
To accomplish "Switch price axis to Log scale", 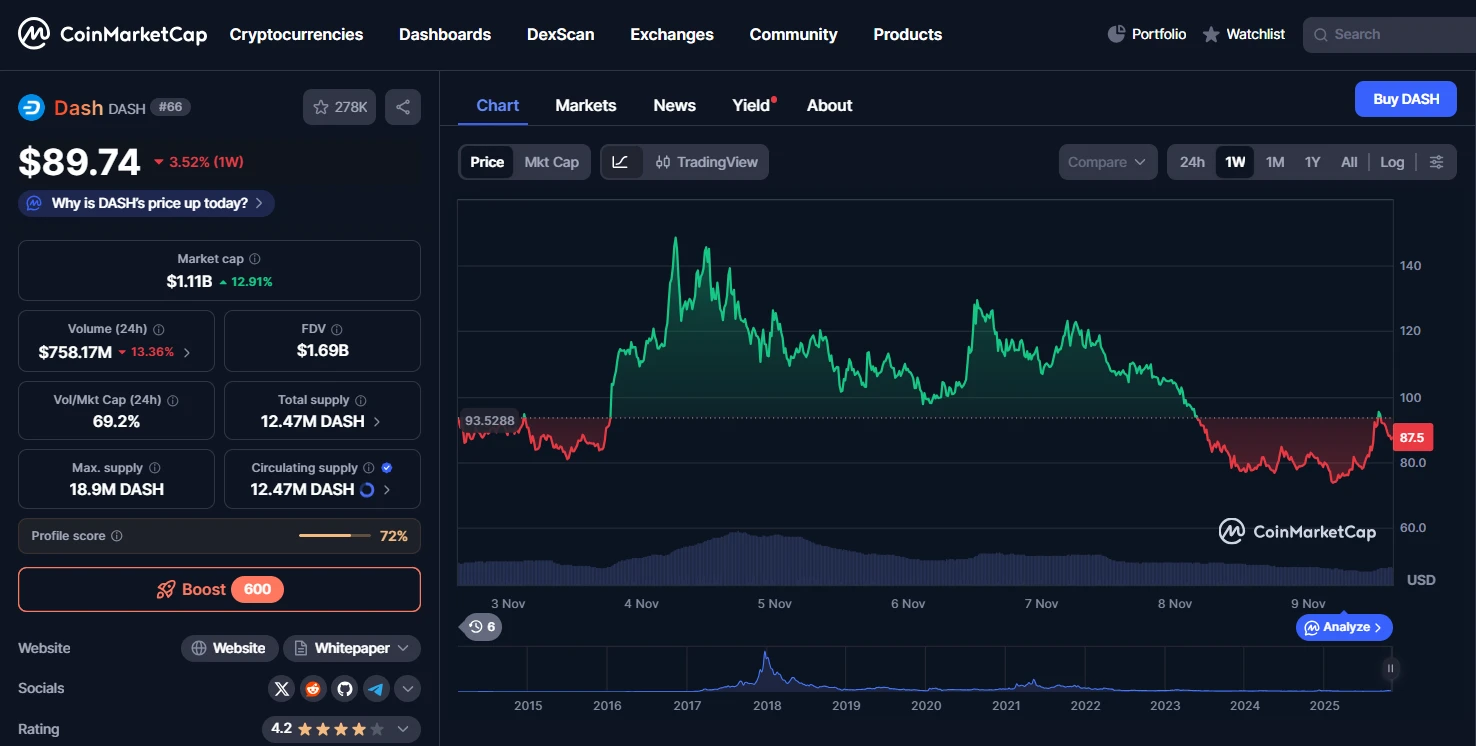I will pyautogui.click(x=1392, y=161).
